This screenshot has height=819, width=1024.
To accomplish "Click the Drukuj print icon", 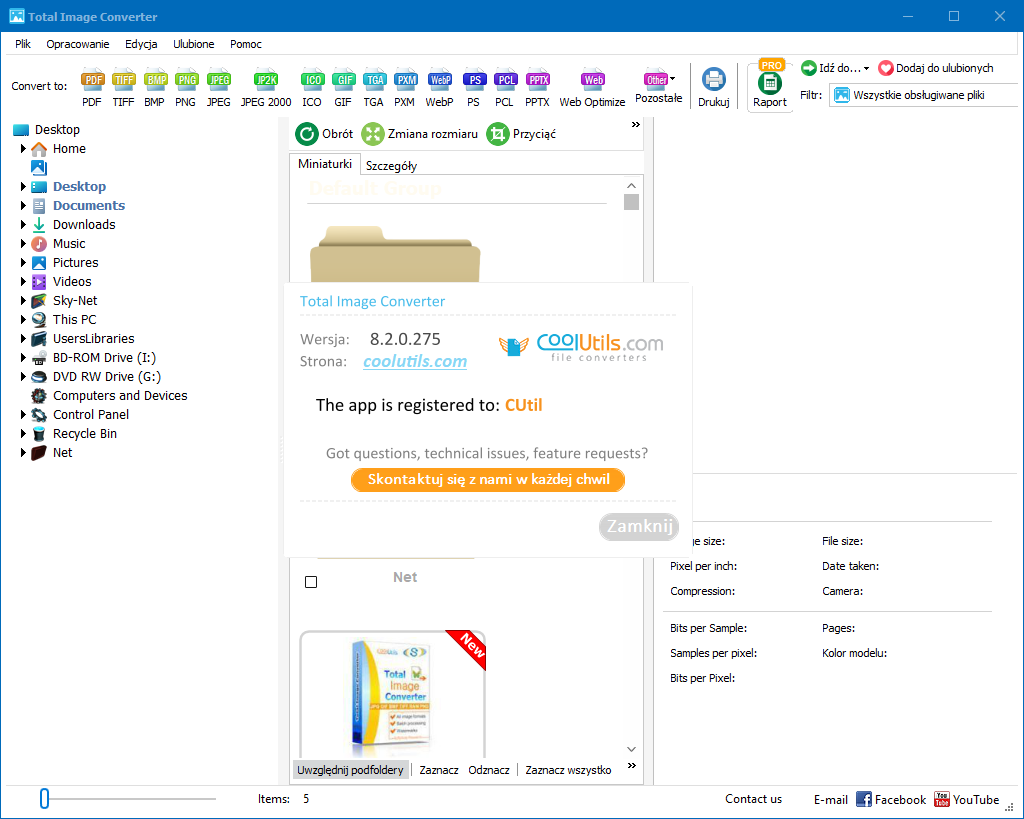I will pos(714,88).
